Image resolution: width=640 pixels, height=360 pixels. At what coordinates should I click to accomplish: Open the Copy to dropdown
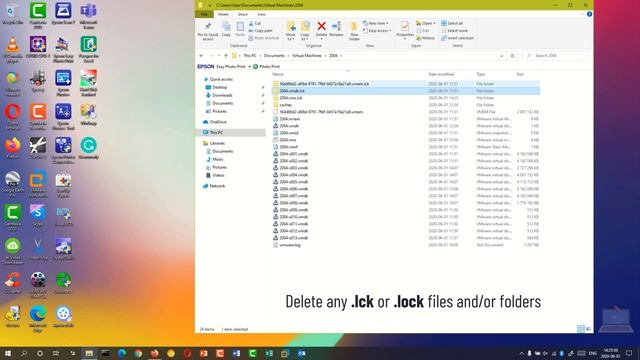(x=305, y=31)
